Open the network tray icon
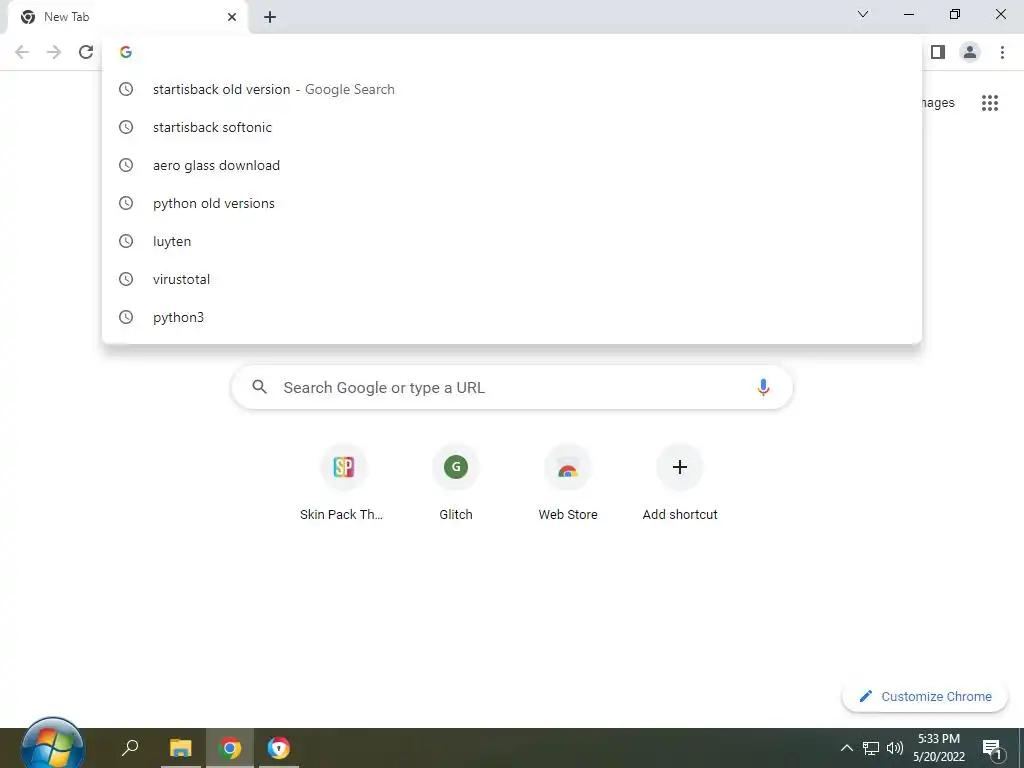The width and height of the screenshot is (1024, 768). tap(871, 748)
